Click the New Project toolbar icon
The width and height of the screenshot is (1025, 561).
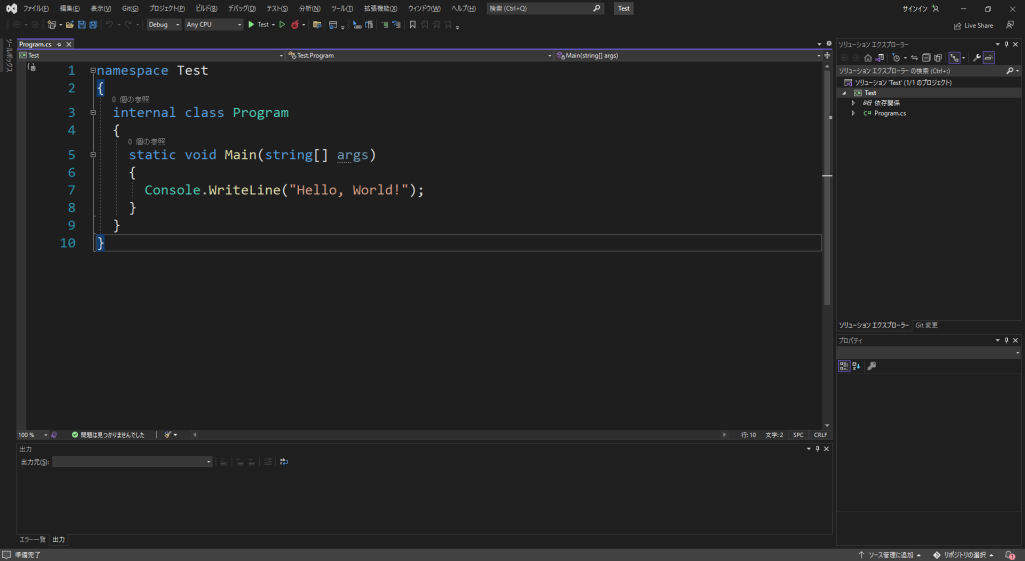click(51, 25)
